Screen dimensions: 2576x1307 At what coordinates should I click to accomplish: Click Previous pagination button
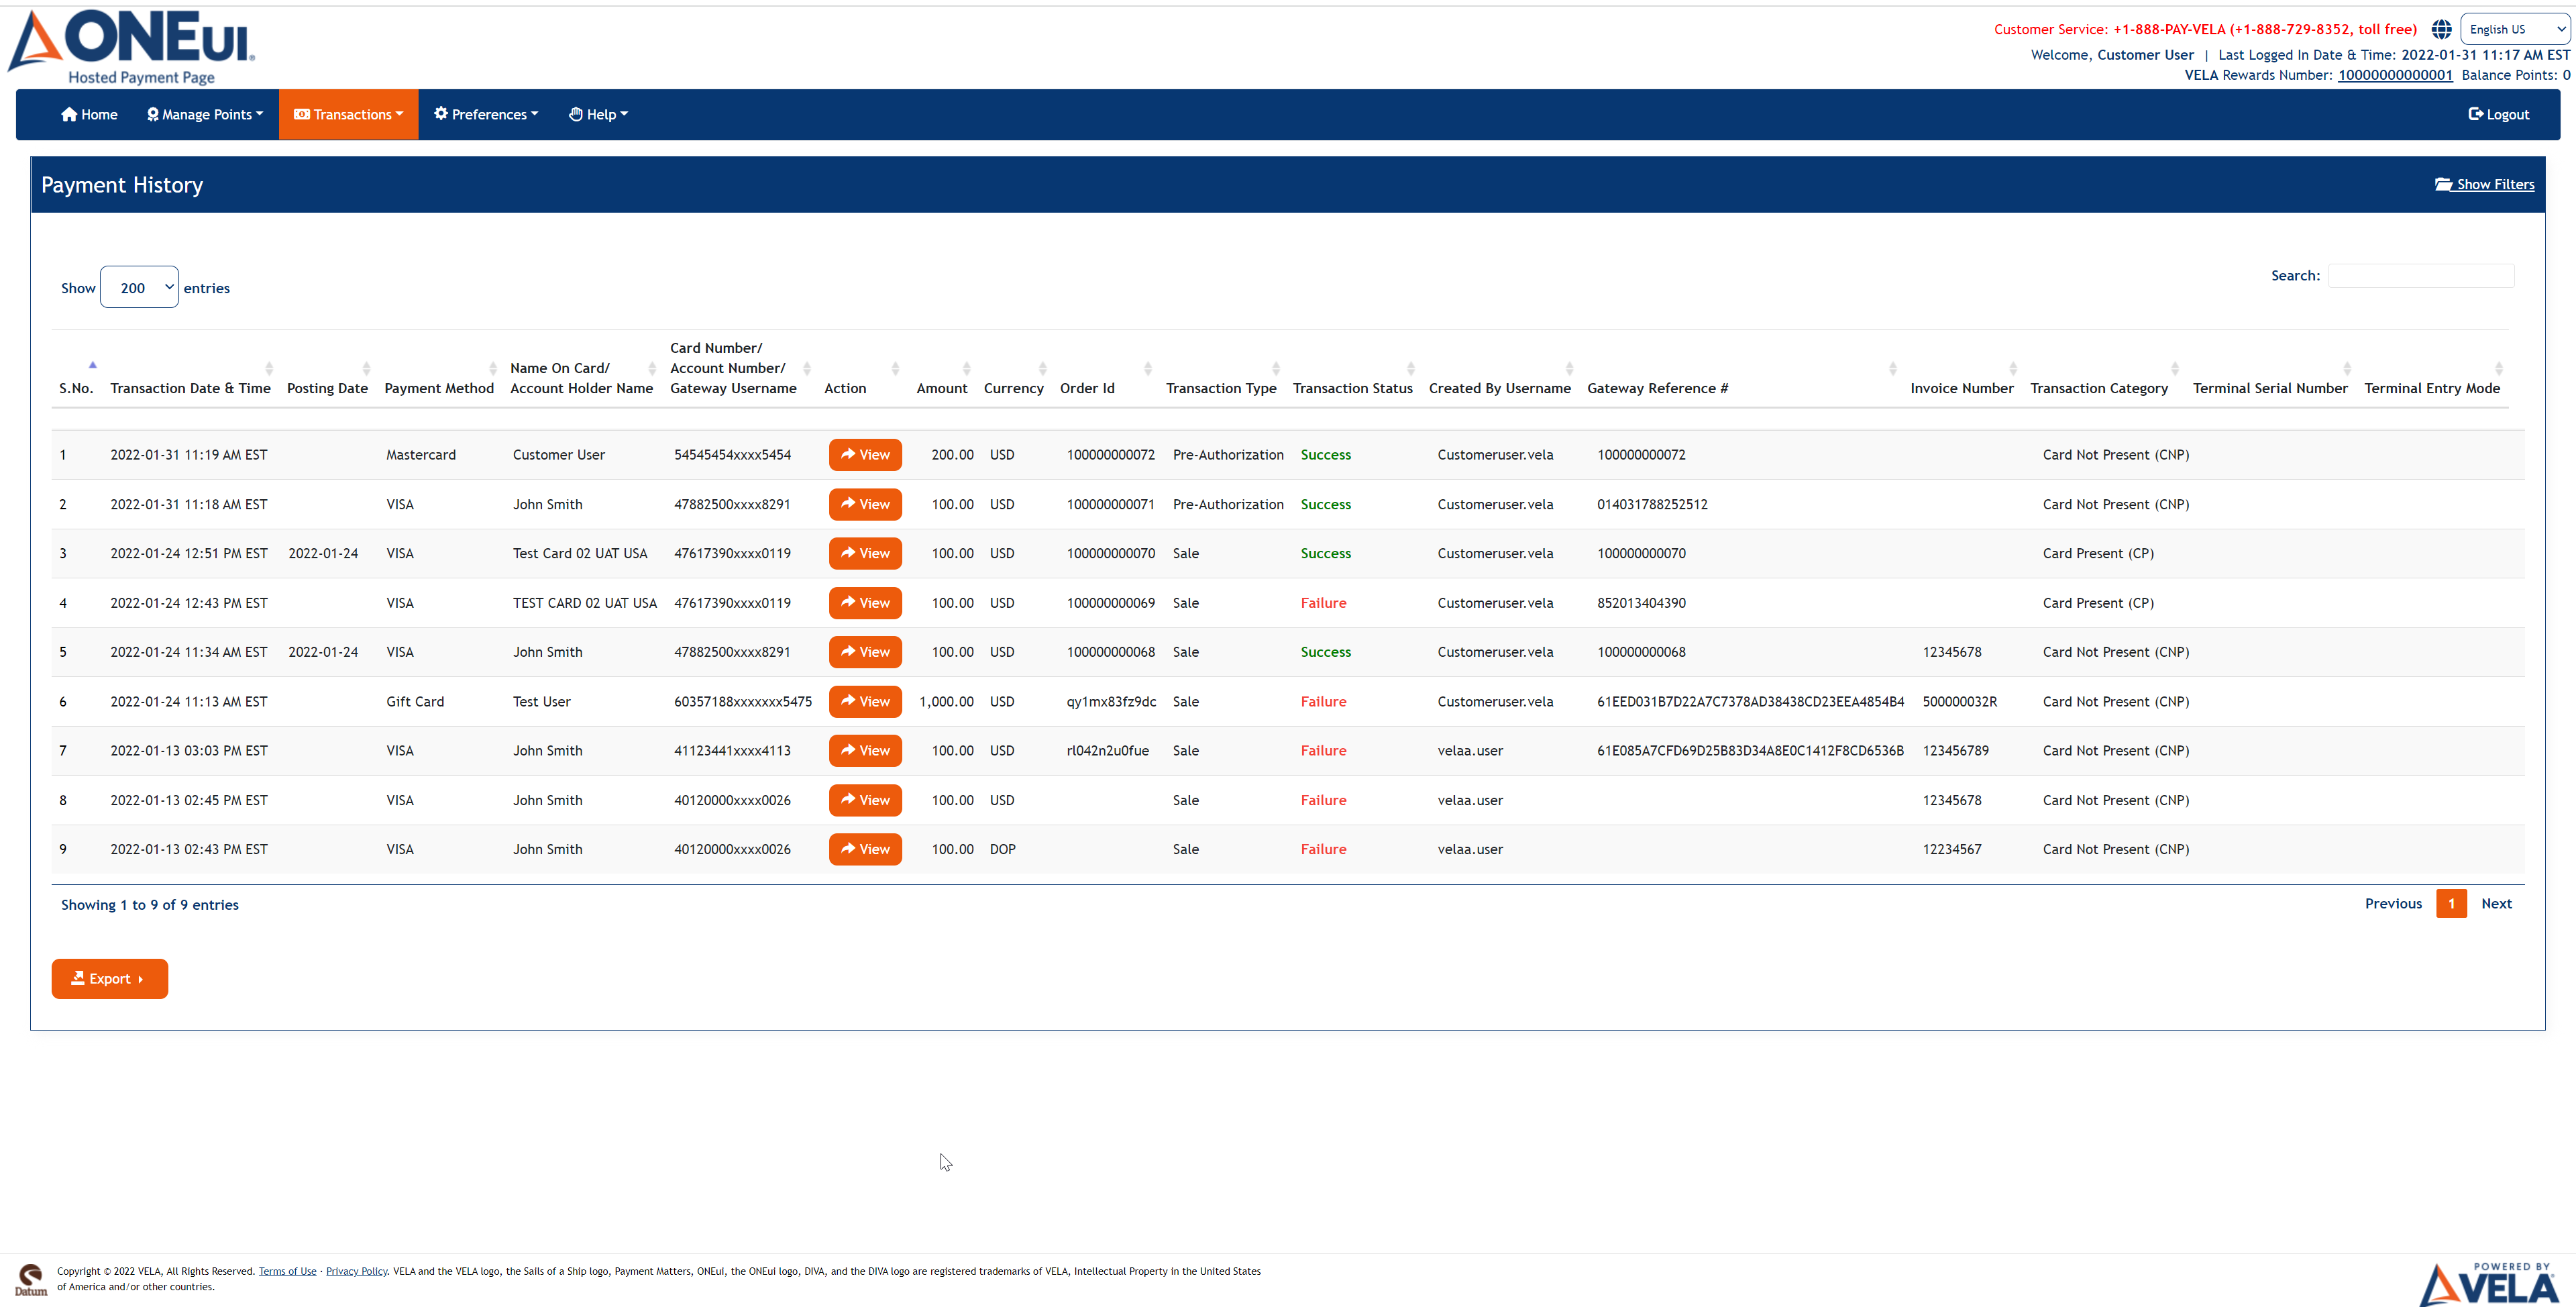coord(2393,903)
